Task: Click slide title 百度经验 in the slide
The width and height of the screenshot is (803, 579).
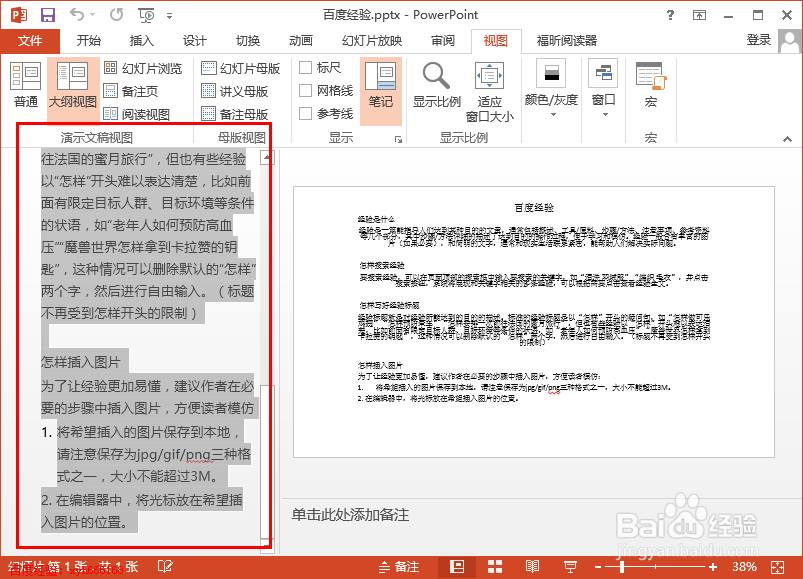Action: click(x=534, y=207)
